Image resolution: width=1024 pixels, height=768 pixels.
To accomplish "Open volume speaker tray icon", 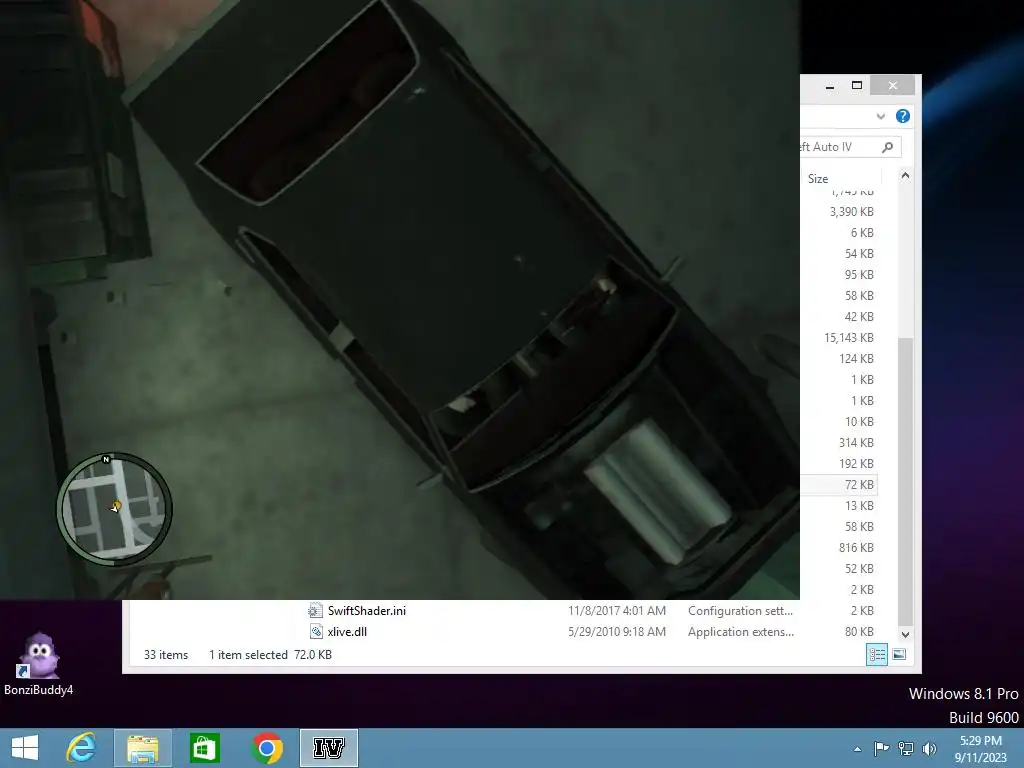I will pos(929,748).
